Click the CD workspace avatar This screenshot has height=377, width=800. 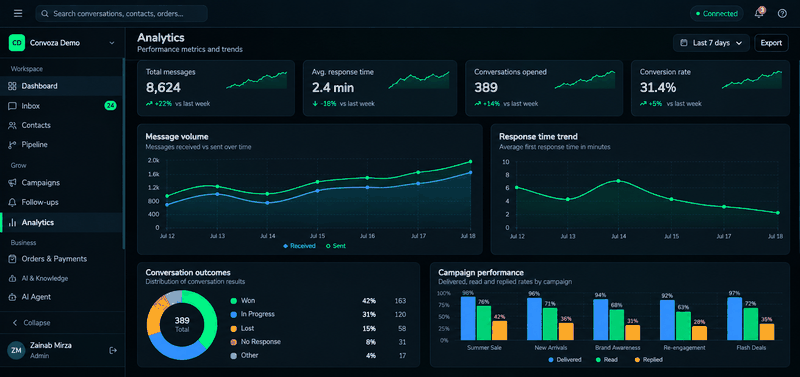point(17,43)
